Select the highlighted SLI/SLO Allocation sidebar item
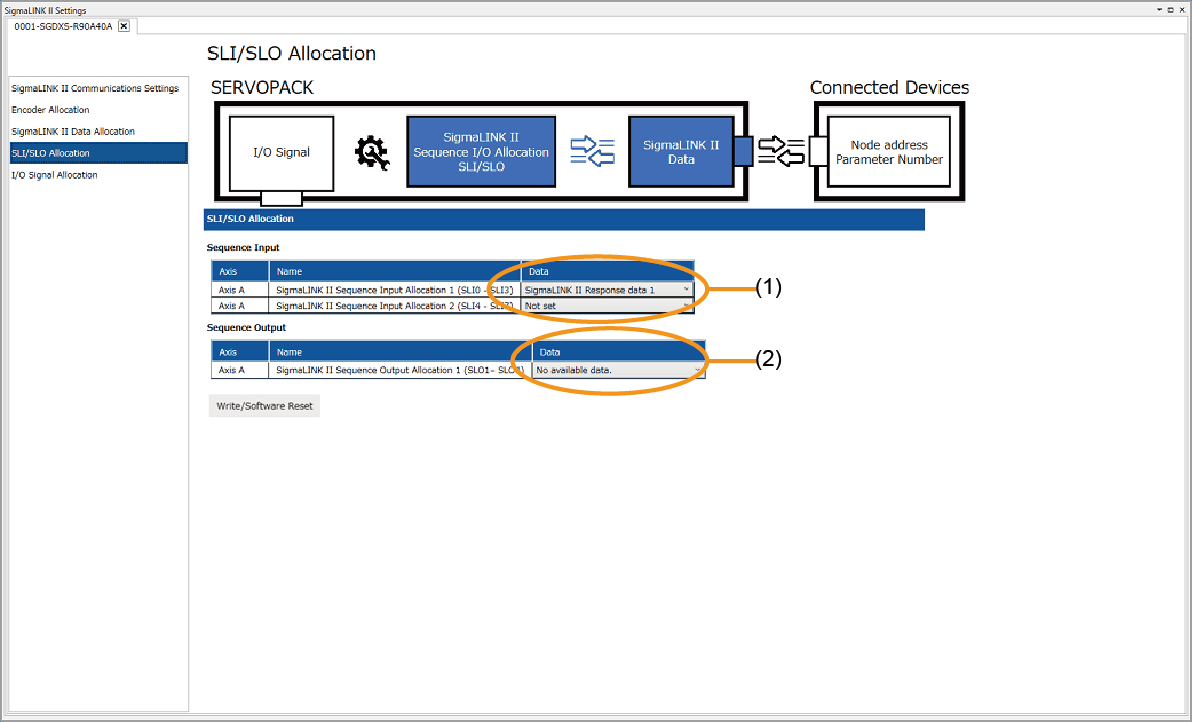 tap(50, 153)
